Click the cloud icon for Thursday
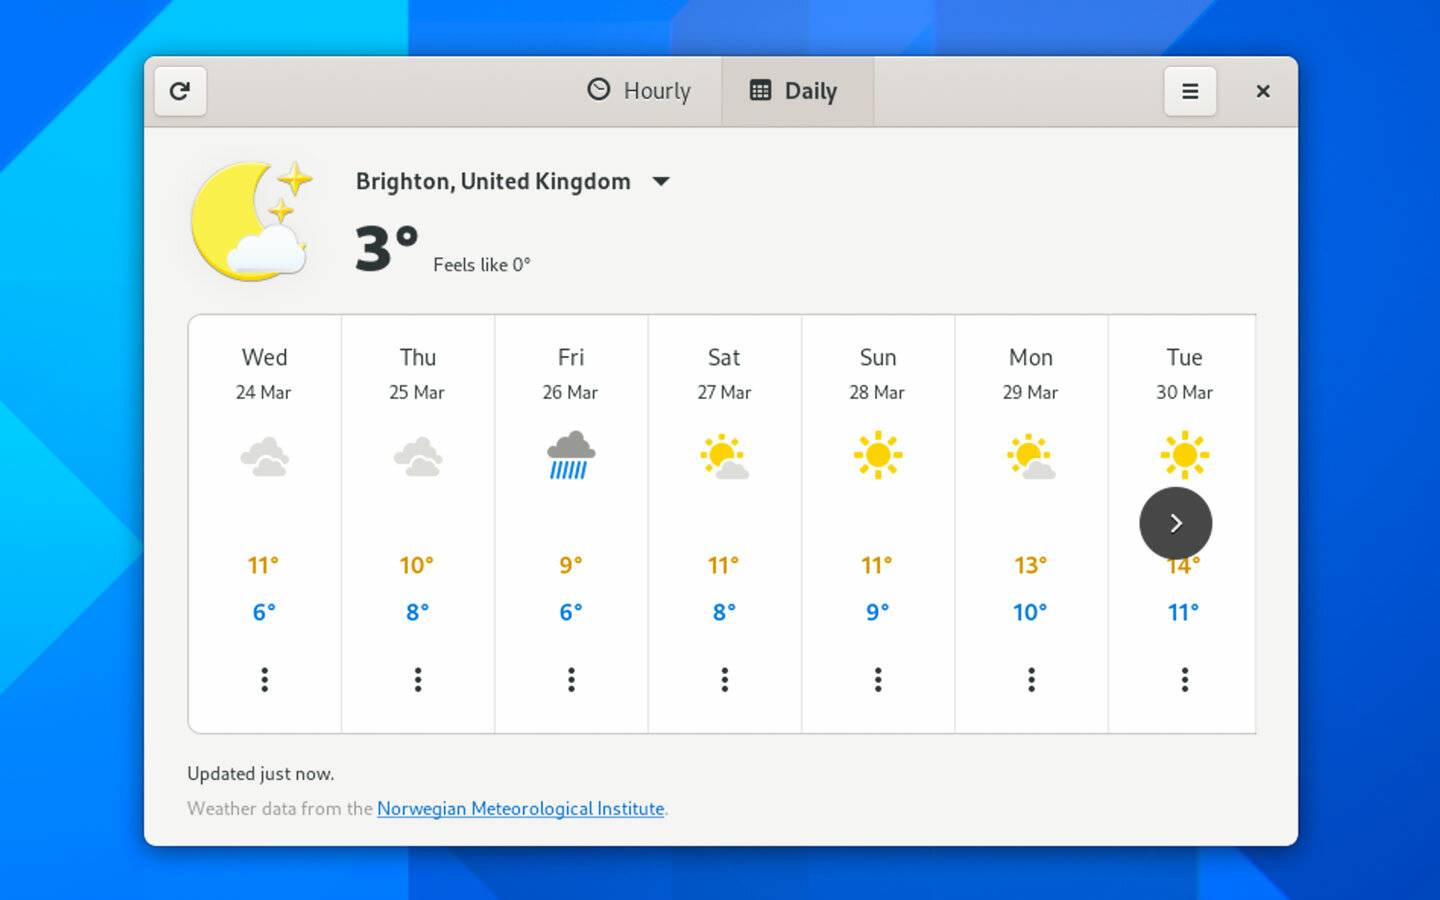Image resolution: width=1440 pixels, height=900 pixels. point(418,457)
